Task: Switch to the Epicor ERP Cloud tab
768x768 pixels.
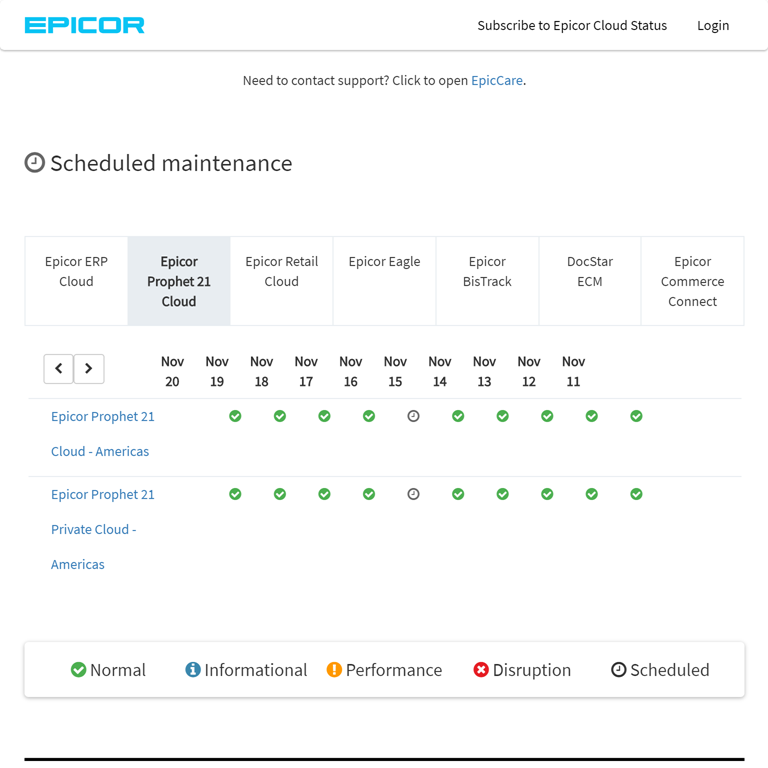Action: [x=76, y=272]
